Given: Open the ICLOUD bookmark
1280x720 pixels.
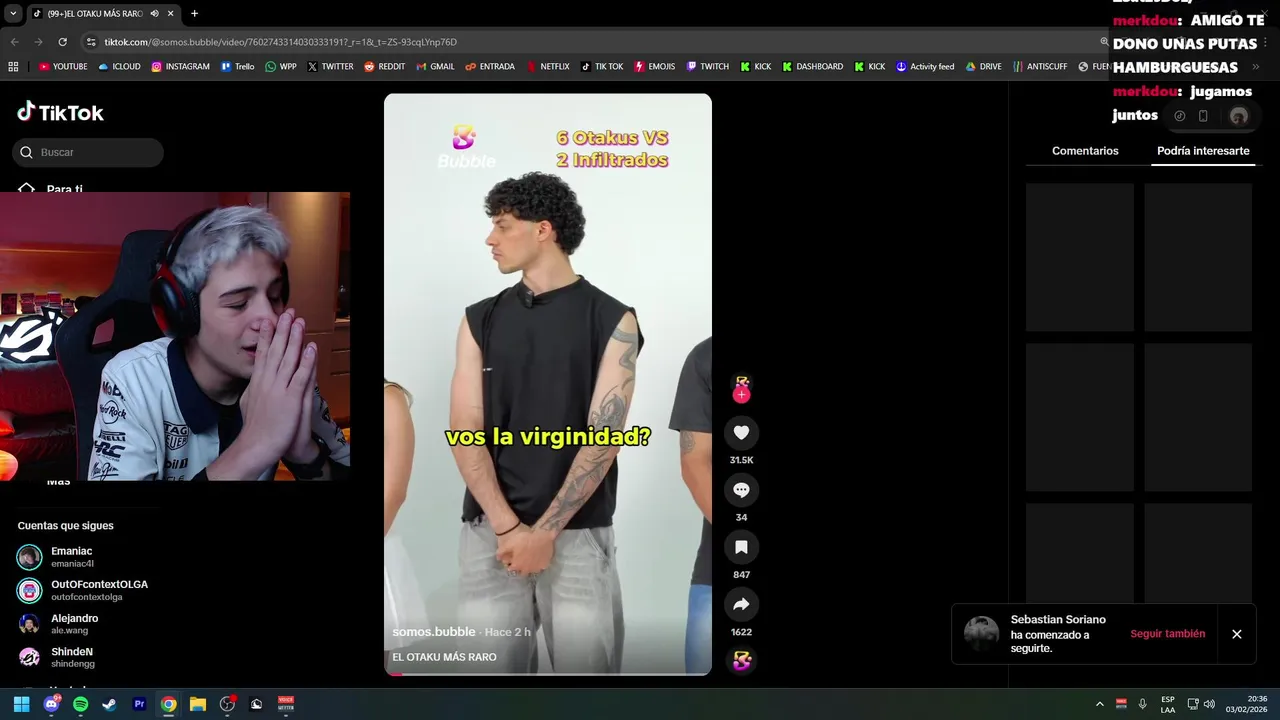Looking at the screenshot, I should (x=119, y=67).
